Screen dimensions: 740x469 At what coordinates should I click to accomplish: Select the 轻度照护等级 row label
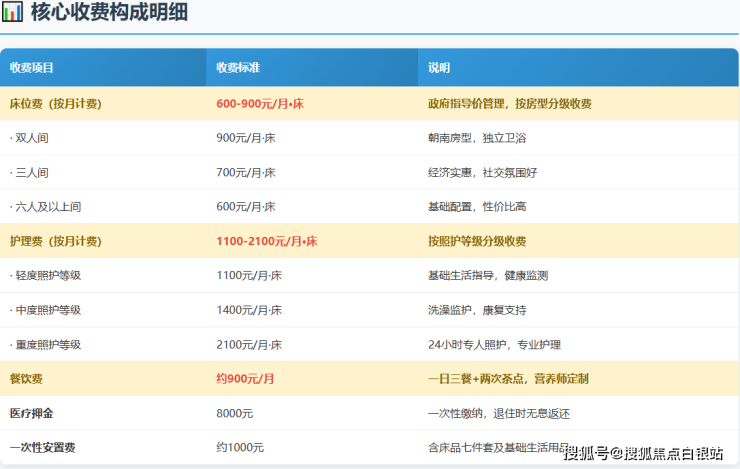coord(45,276)
